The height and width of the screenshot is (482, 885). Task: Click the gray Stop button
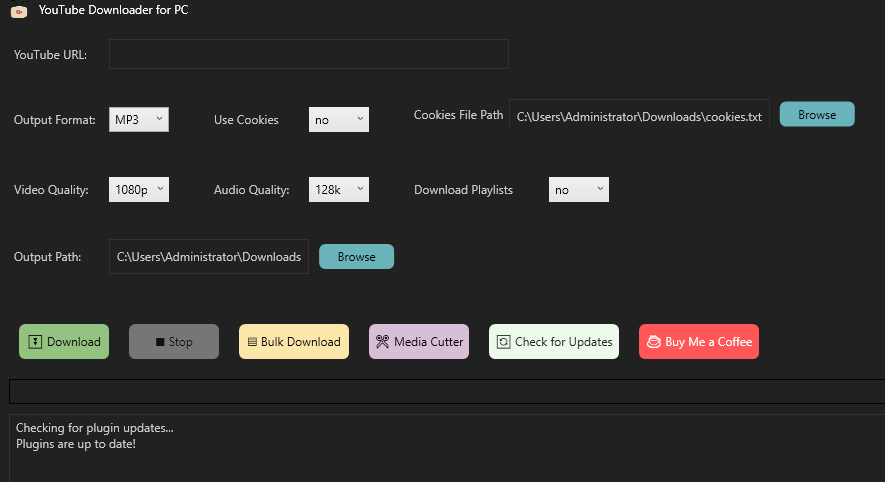[174, 341]
